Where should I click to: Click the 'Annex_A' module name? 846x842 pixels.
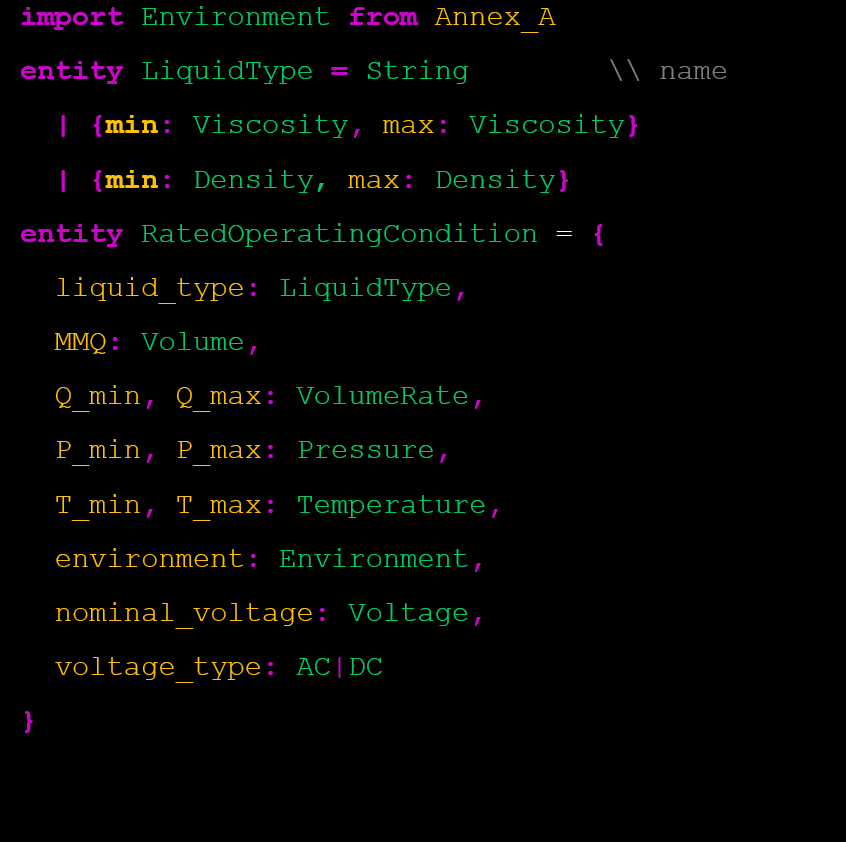coord(495,17)
